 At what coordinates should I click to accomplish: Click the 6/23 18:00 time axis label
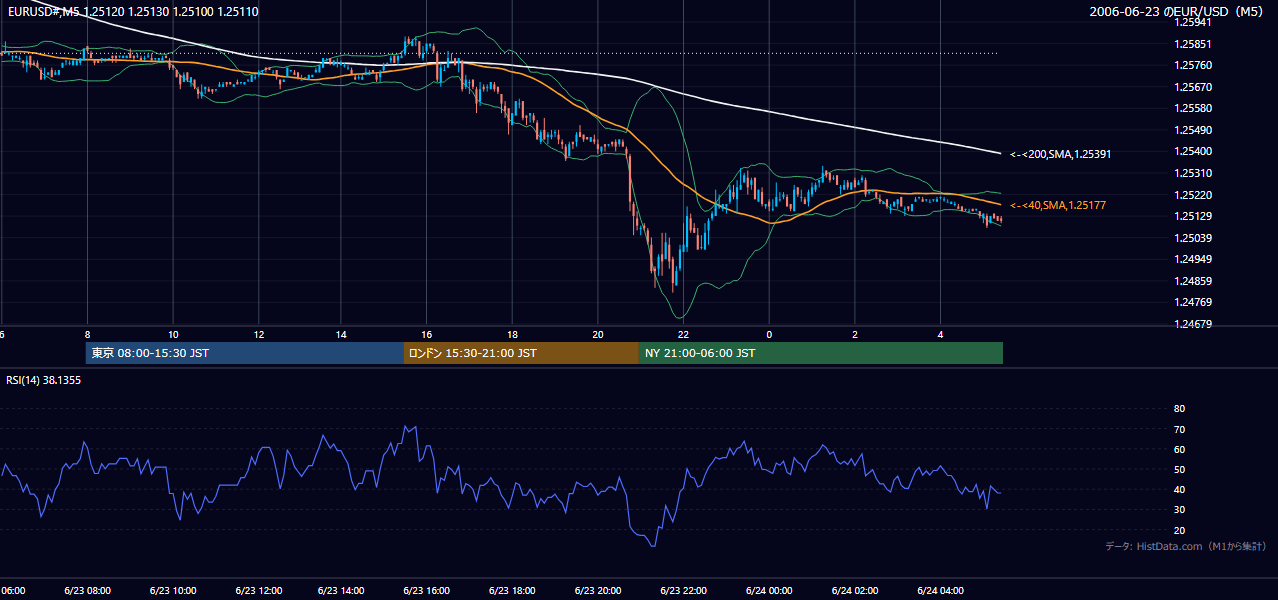click(x=513, y=591)
